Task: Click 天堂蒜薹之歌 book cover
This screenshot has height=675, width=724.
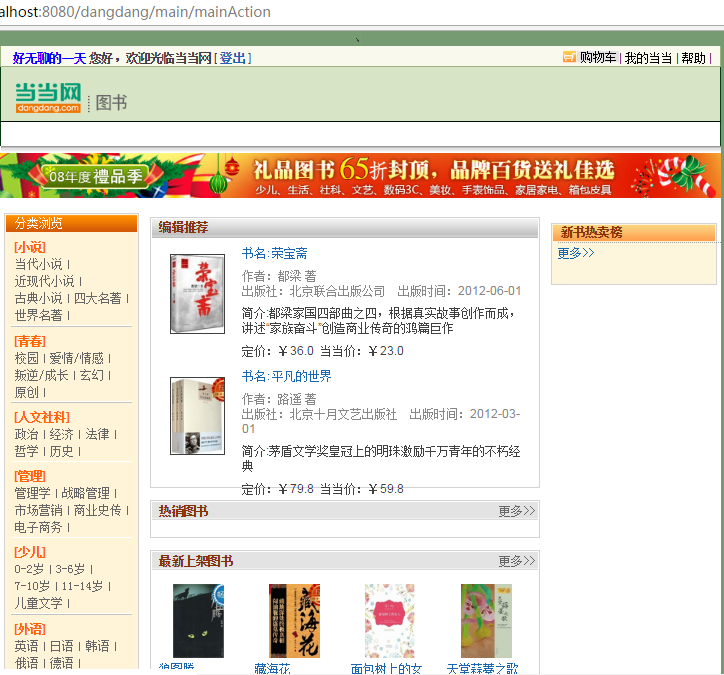Action: click(486, 621)
